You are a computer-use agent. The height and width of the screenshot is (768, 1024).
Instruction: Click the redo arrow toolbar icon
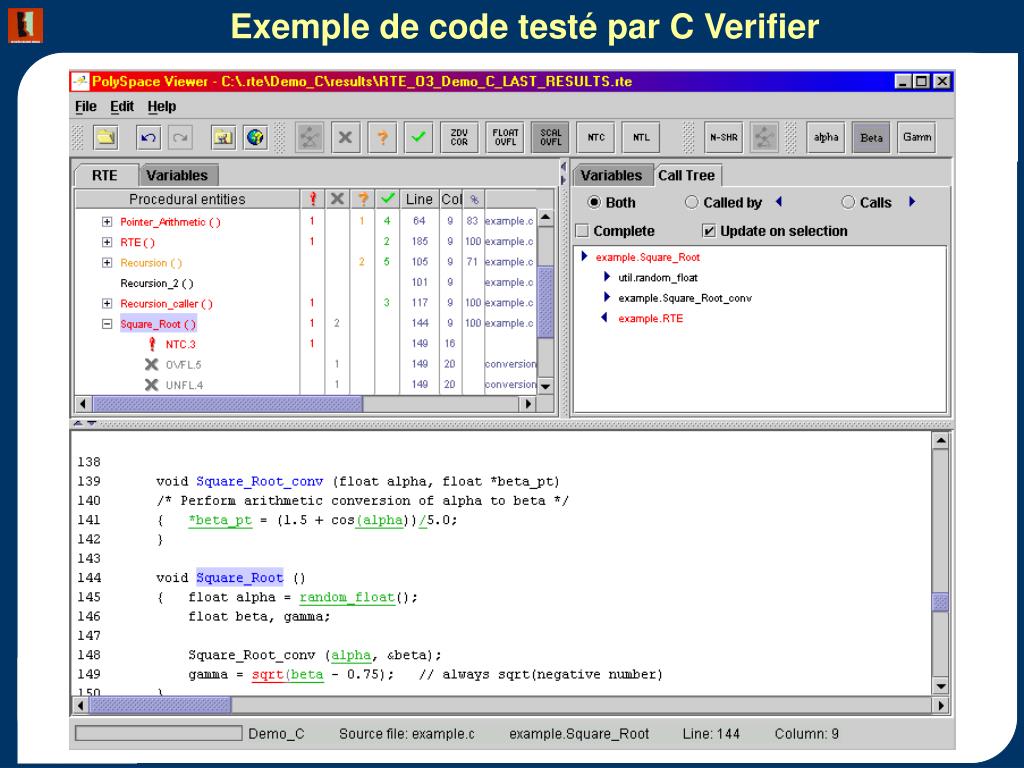pos(180,137)
